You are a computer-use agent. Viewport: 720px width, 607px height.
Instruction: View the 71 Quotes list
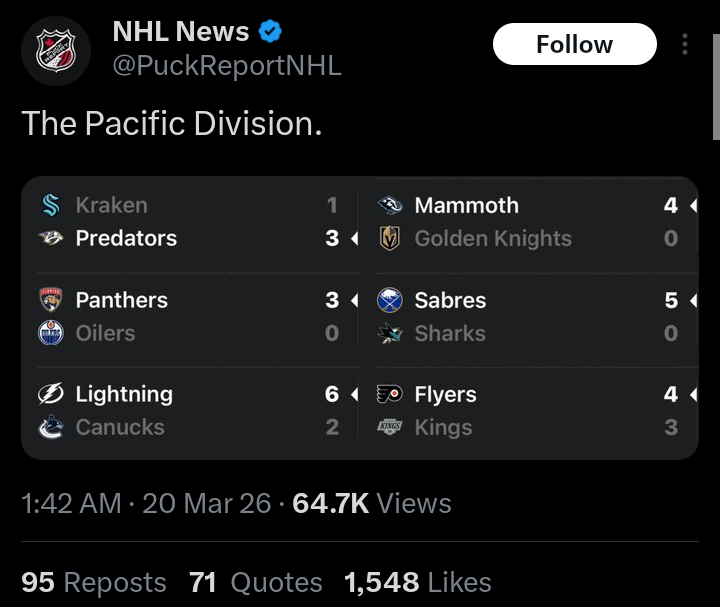(256, 582)
